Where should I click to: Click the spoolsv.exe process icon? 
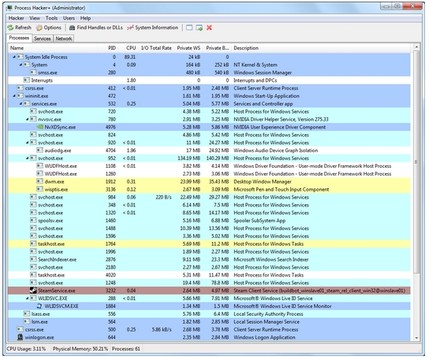click(33, 220)
